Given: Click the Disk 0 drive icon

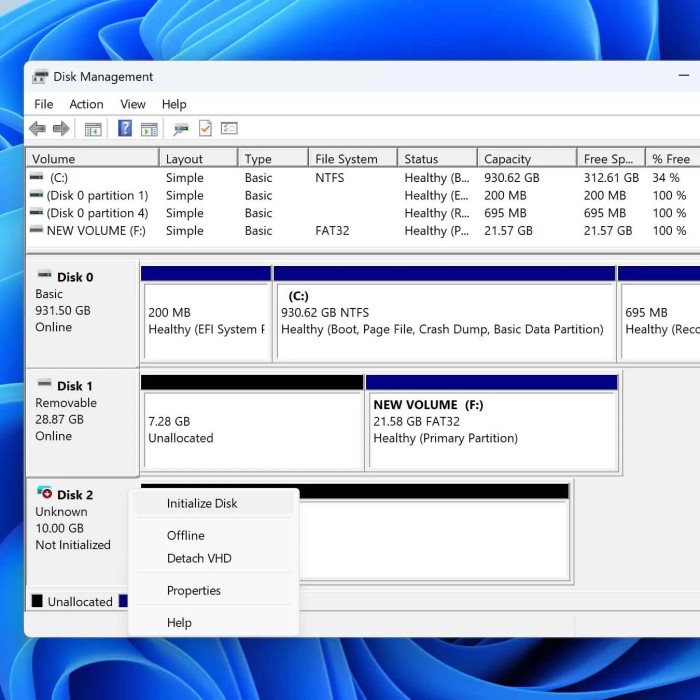Looking at the screenshot, I should [44, 275].
